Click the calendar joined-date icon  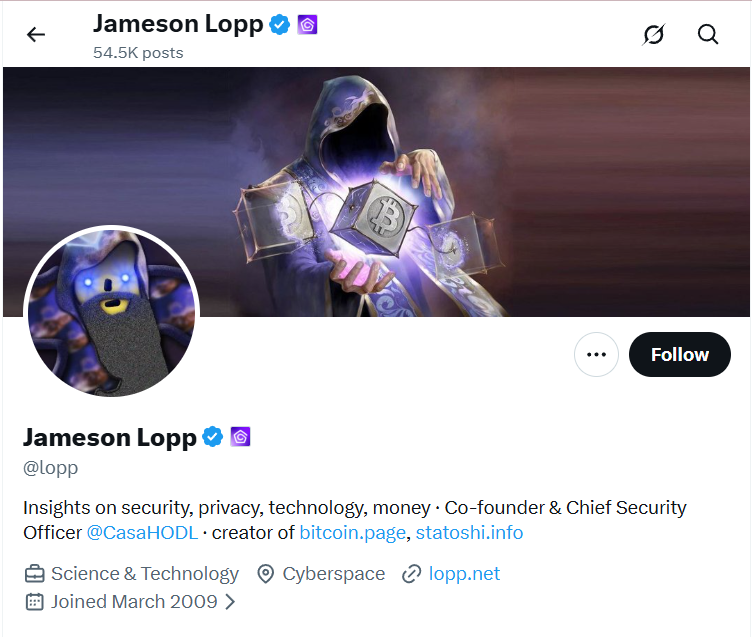coord(35,602)
